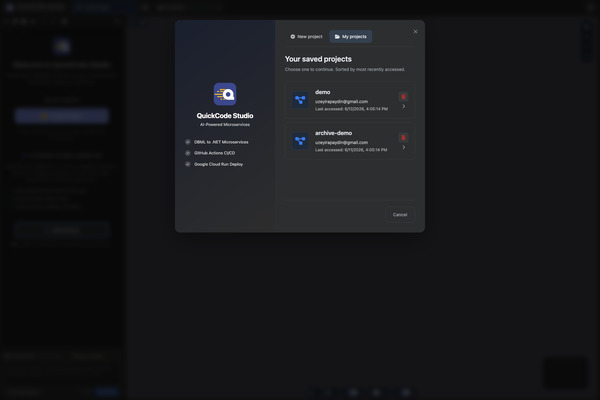Click the QuickCode Studio logo icon
600x400 pixels.
pos(225,94)
